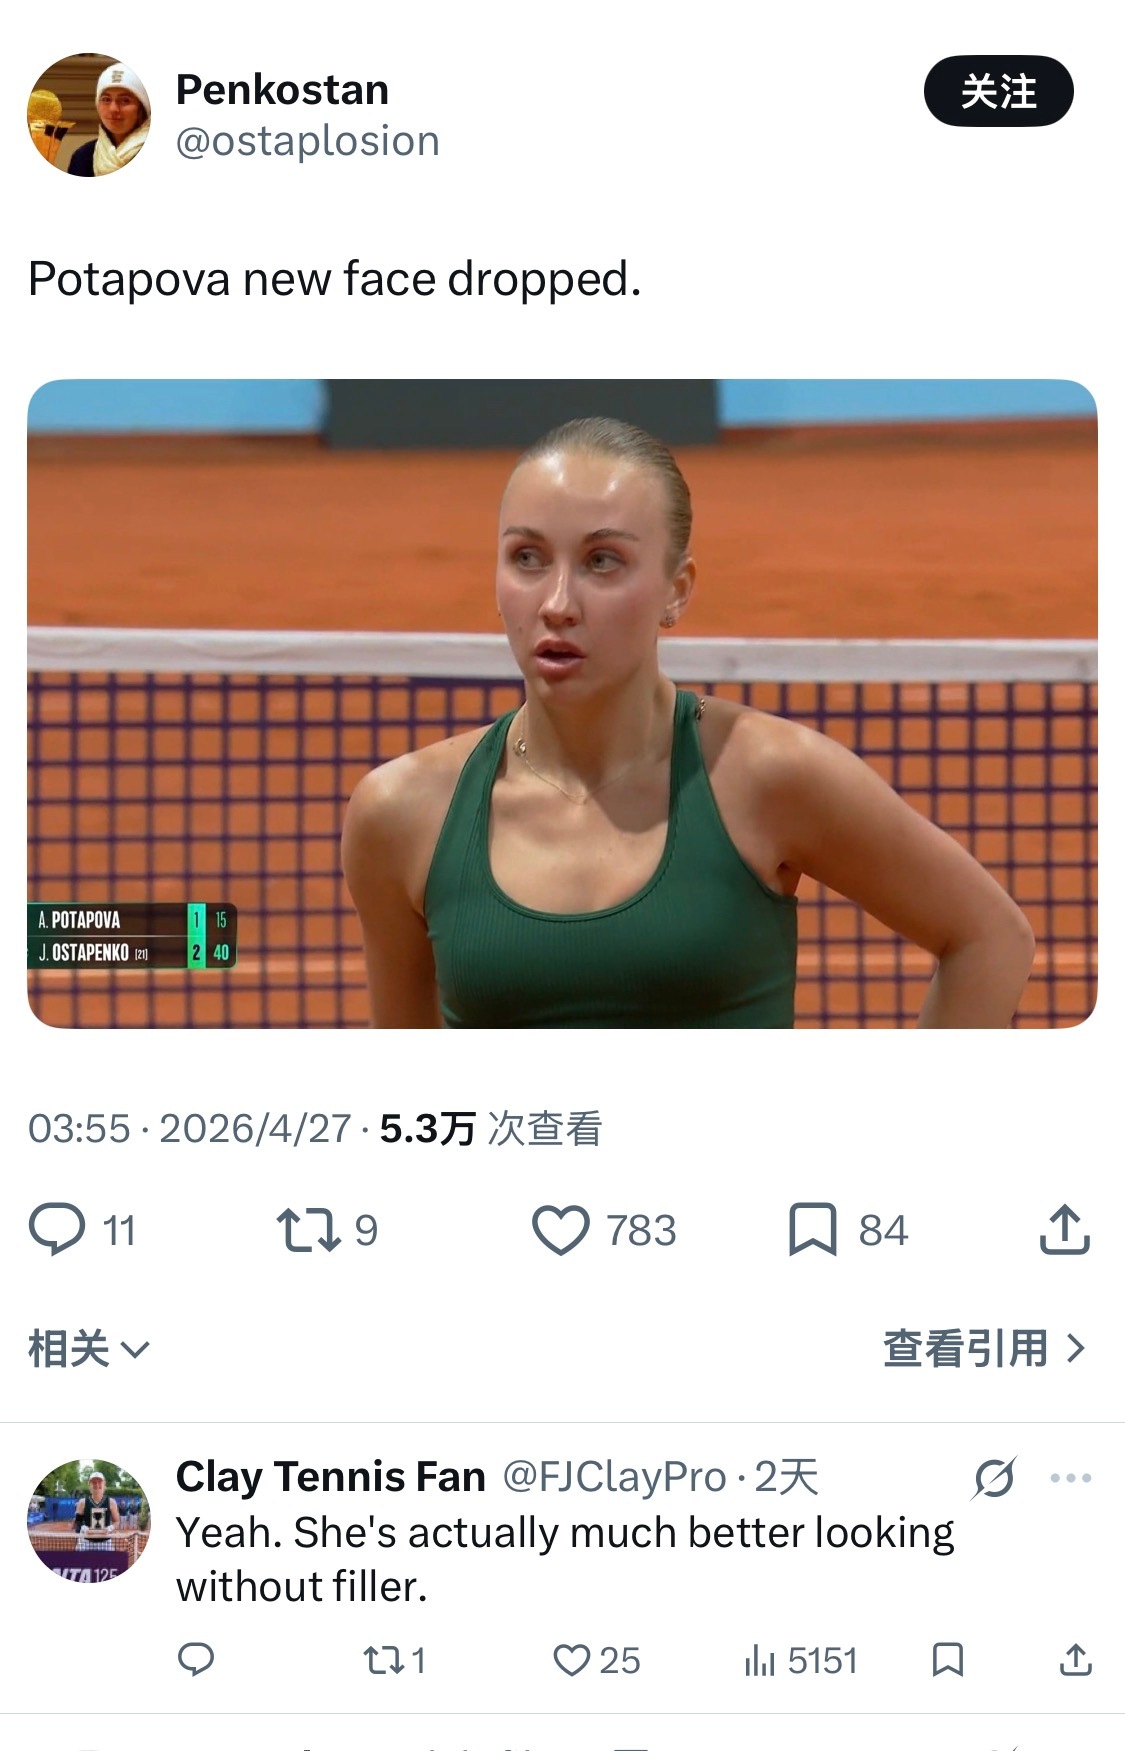Open more options on Clay Tennis Fan reply
Viewport: 1125px width, 1751px height.
coord(1070,1478)
